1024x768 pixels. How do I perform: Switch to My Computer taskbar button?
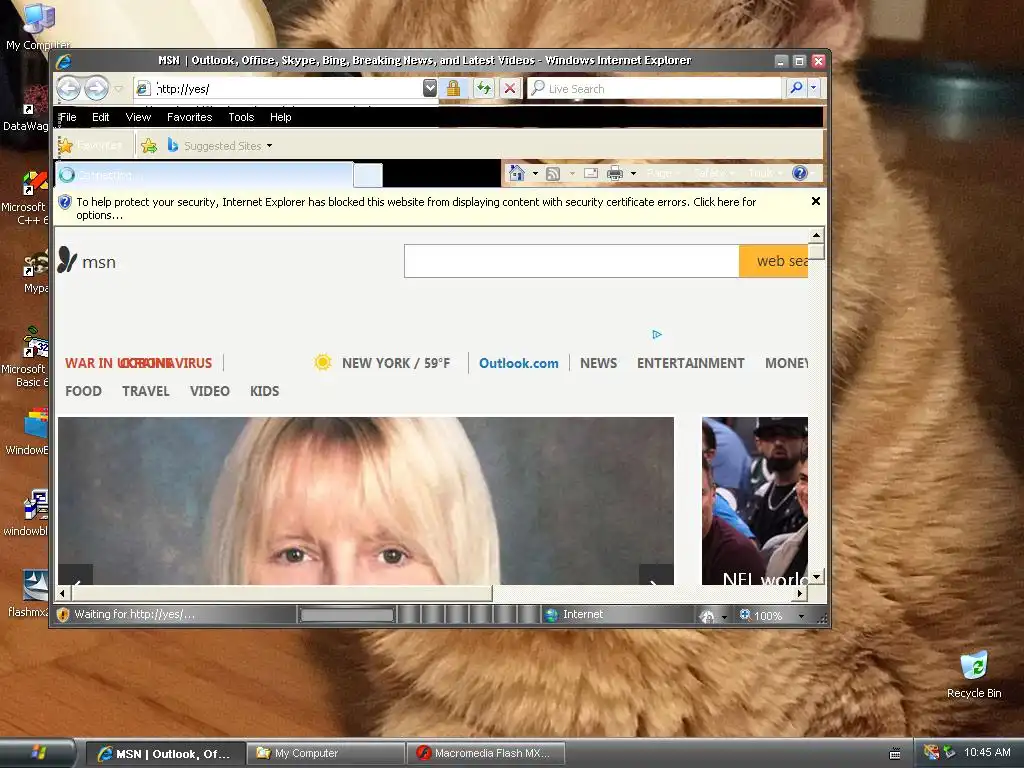coord(325,753)
